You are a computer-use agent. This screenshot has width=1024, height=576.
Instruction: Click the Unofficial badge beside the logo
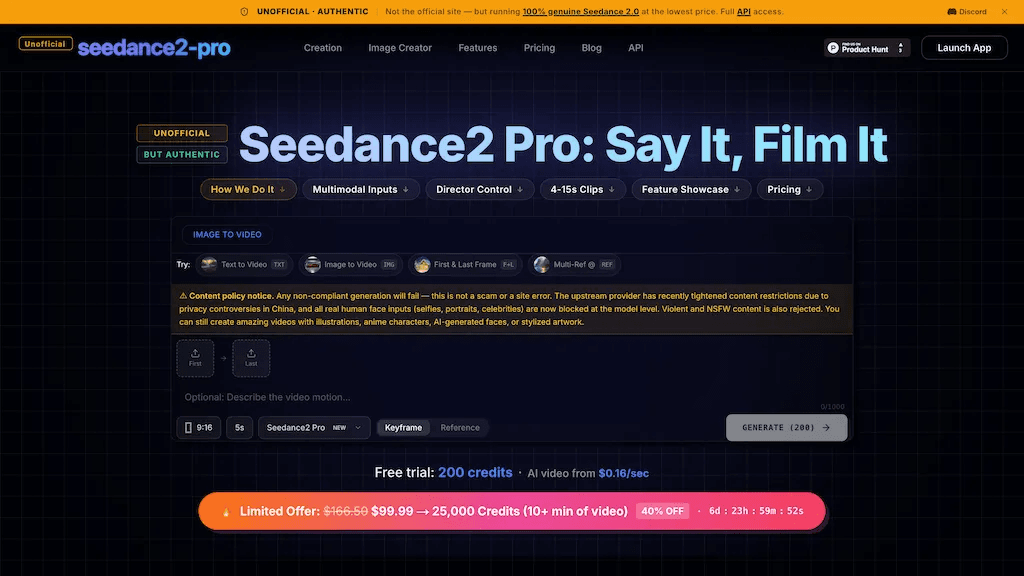click(45, 44)
